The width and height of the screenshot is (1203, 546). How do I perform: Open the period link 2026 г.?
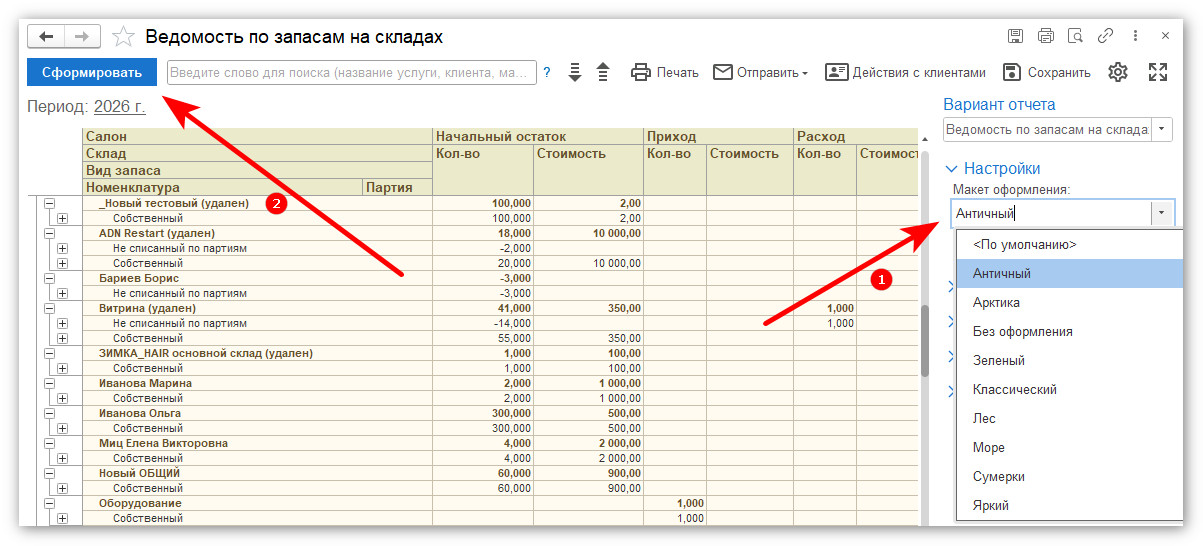point(119,106)
